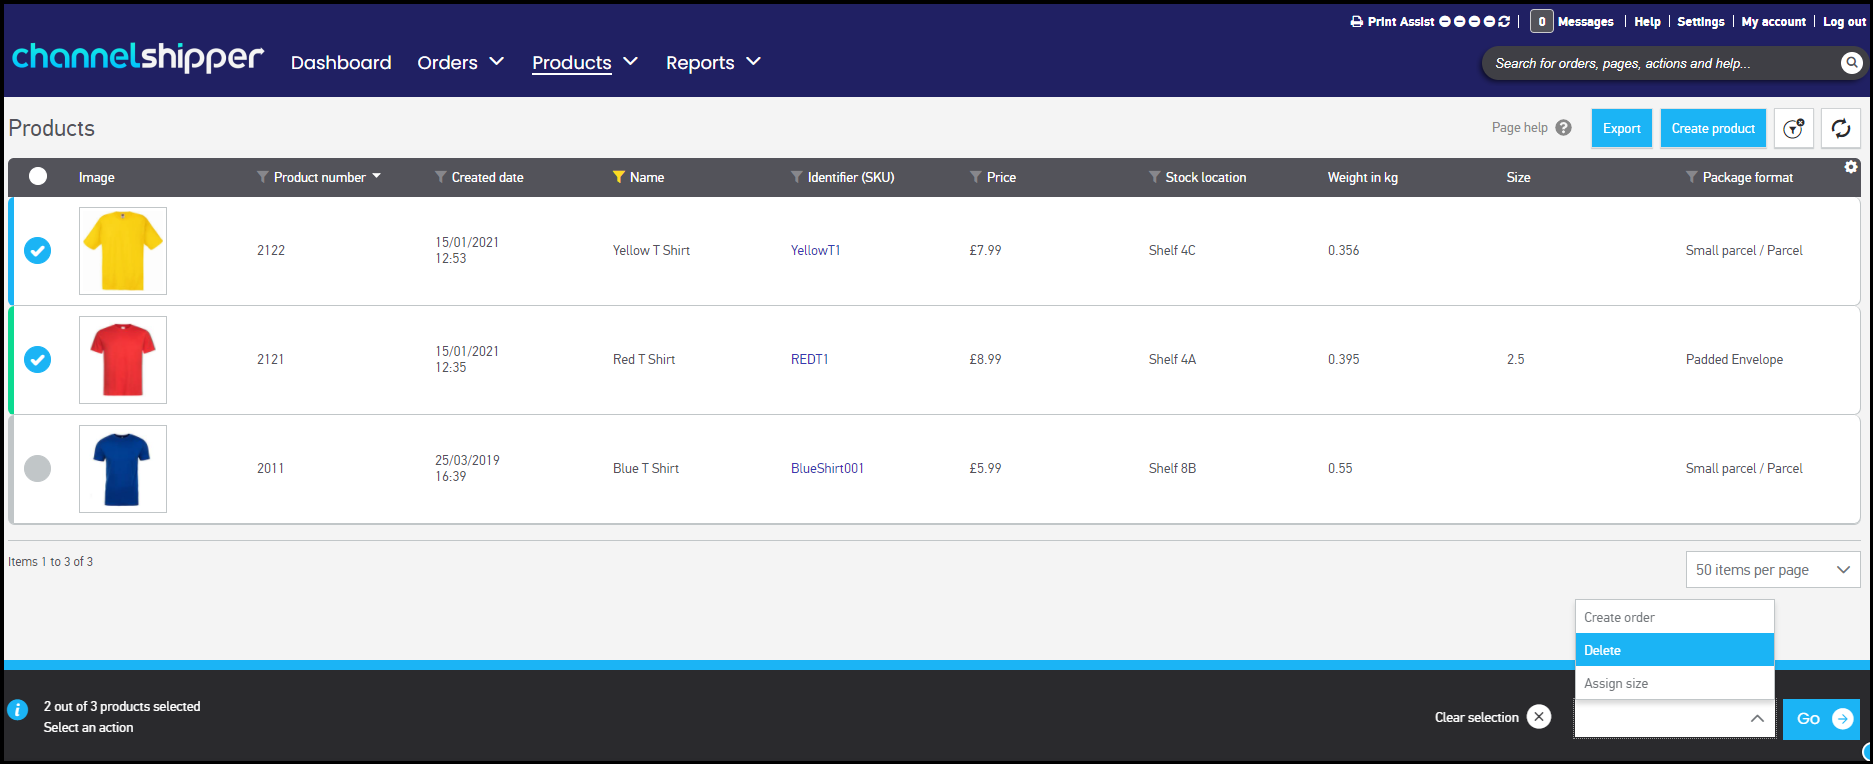Open the Products navigation item
This screenshot has height=764, width=1873.
click(571, 63)
